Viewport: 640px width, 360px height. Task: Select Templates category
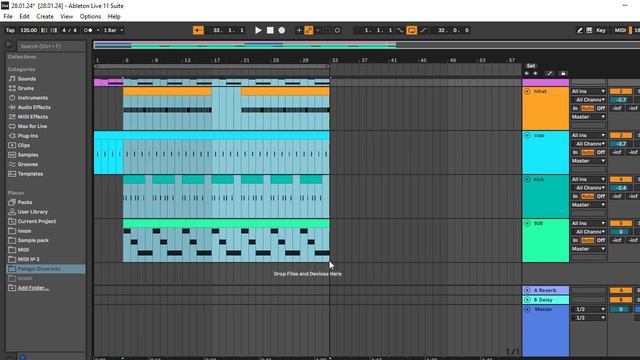30,174
